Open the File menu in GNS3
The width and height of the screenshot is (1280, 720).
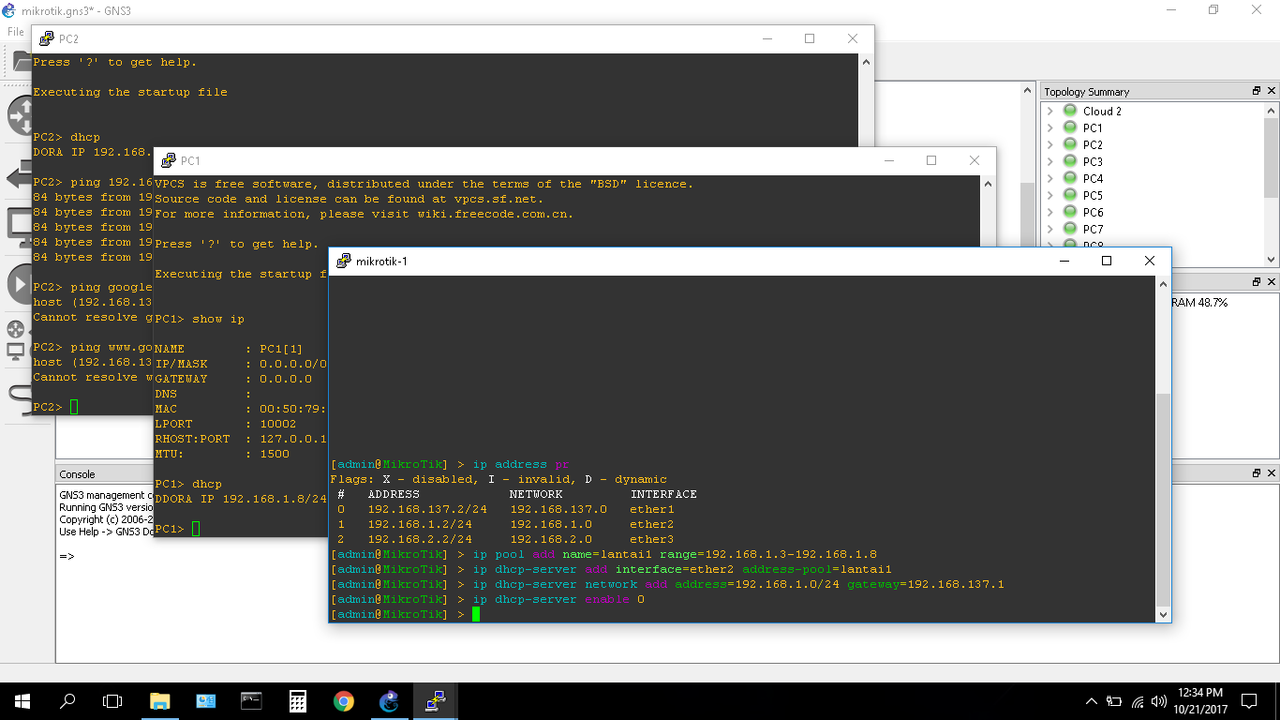(x=15, y=31)
